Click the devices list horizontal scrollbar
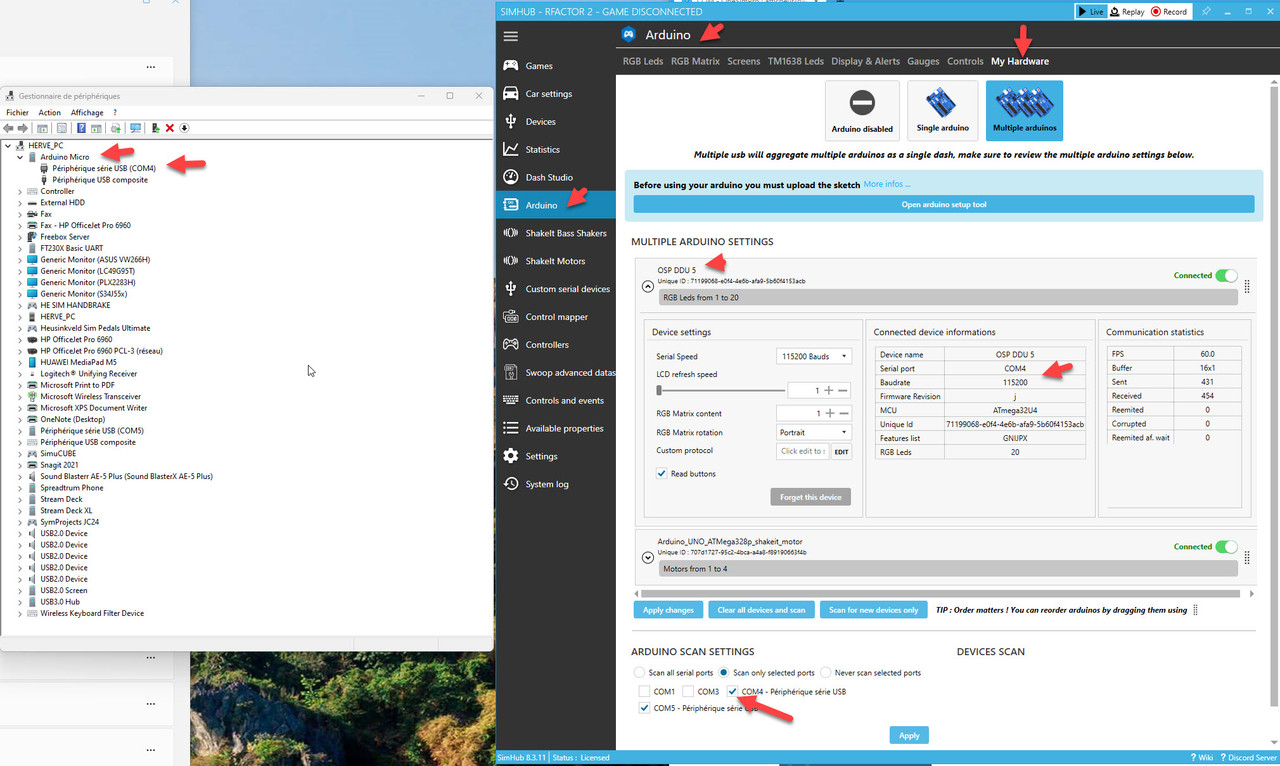Image resolution: width=1280 pixels, height=766 pixels. [x=940, y=594]
